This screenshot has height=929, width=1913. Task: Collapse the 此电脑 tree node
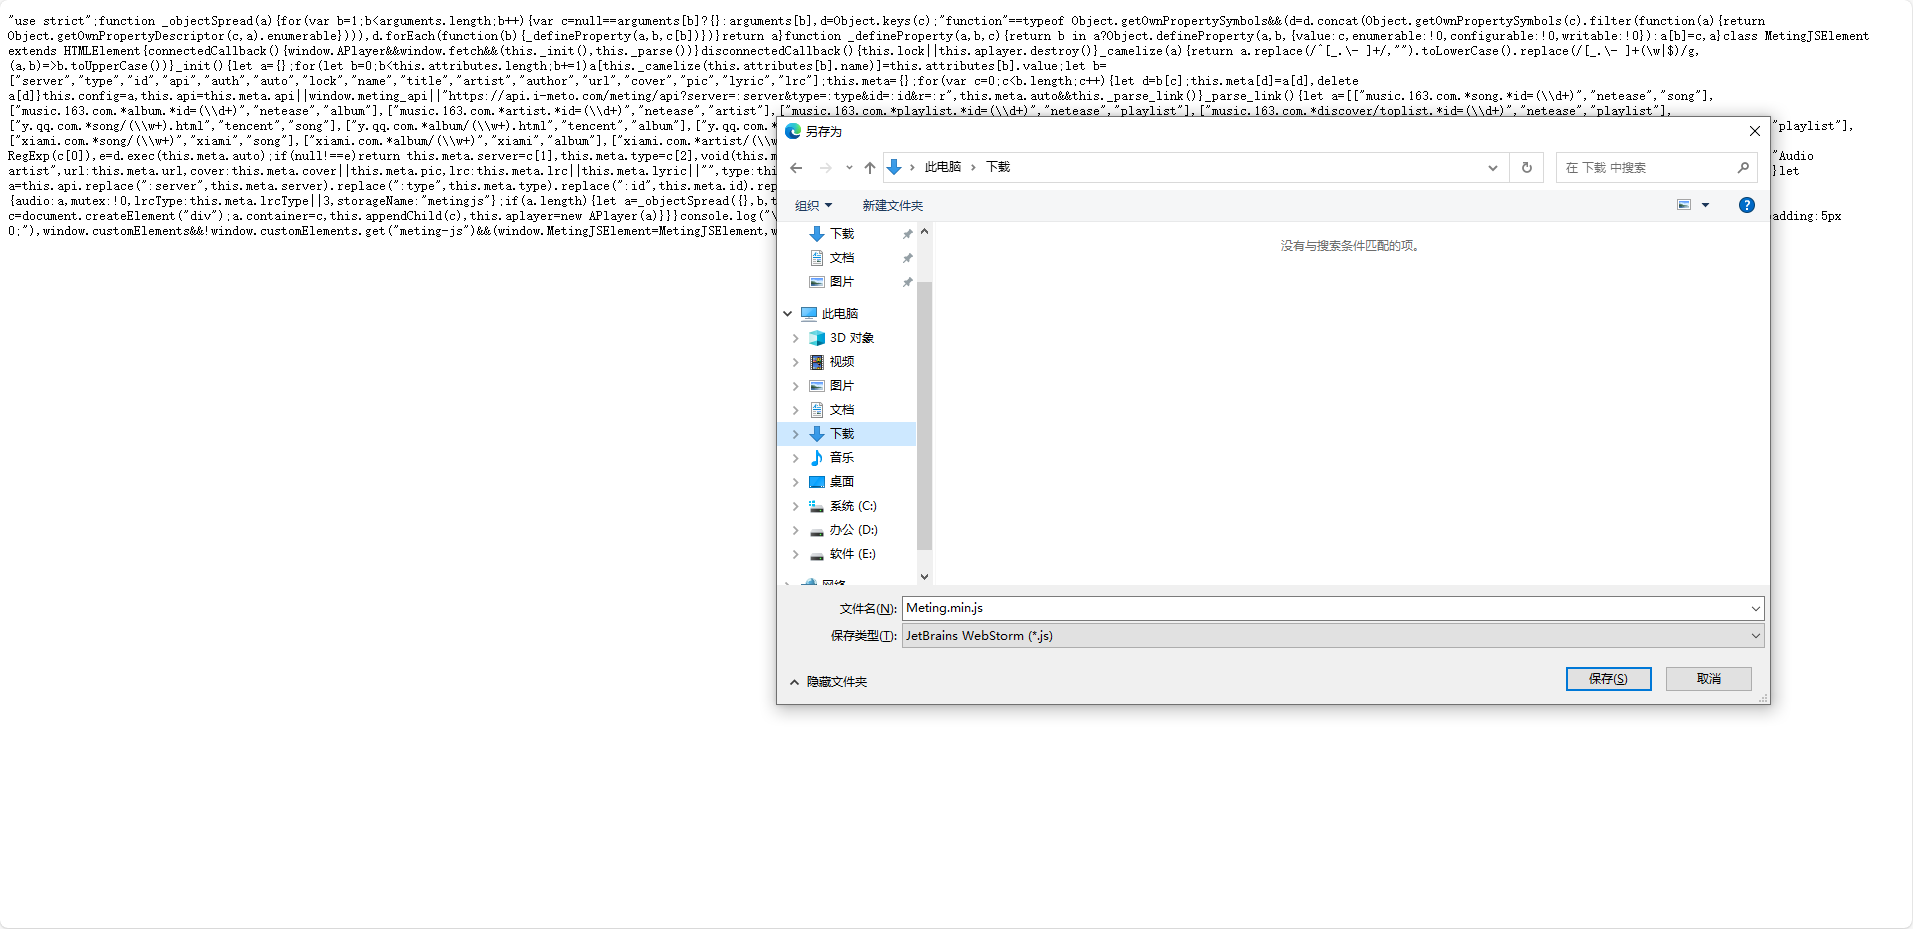[788, 314]
